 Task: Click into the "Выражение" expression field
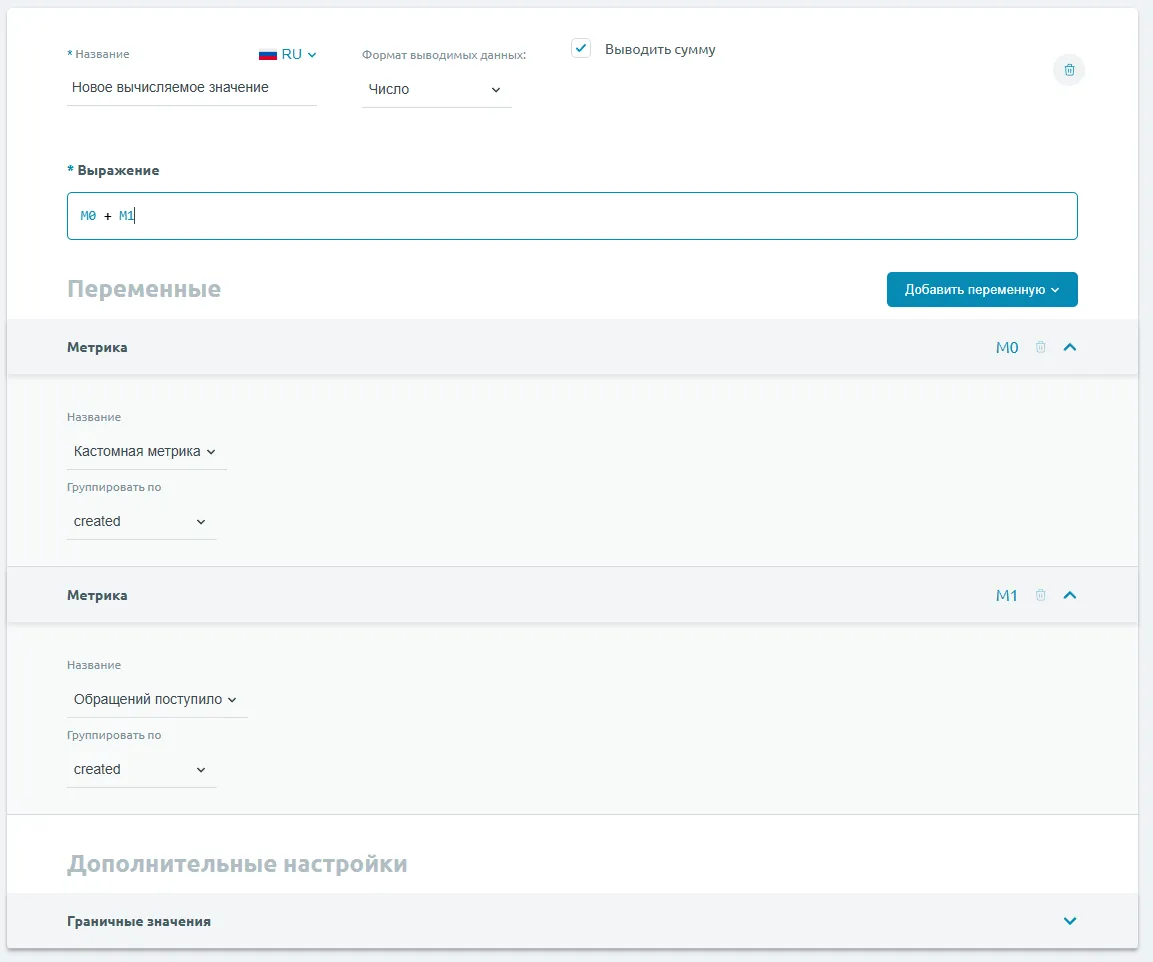point(572,216)
